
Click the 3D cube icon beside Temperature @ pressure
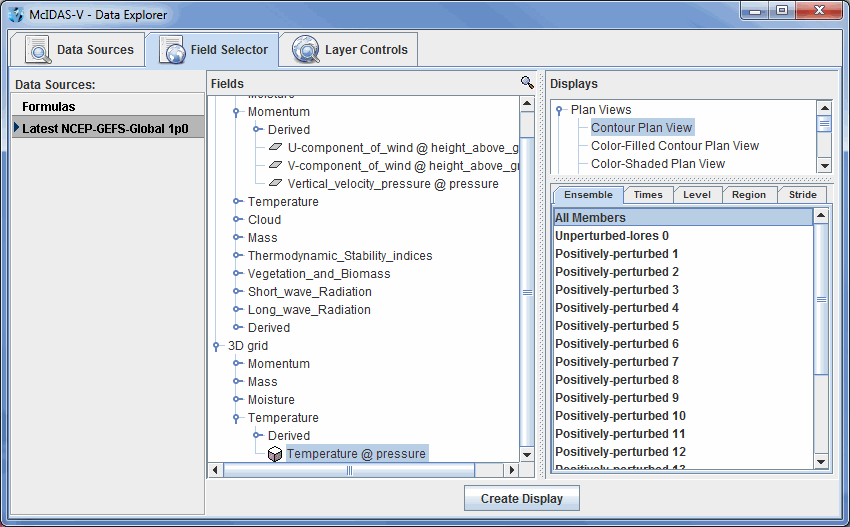[275, 454]
